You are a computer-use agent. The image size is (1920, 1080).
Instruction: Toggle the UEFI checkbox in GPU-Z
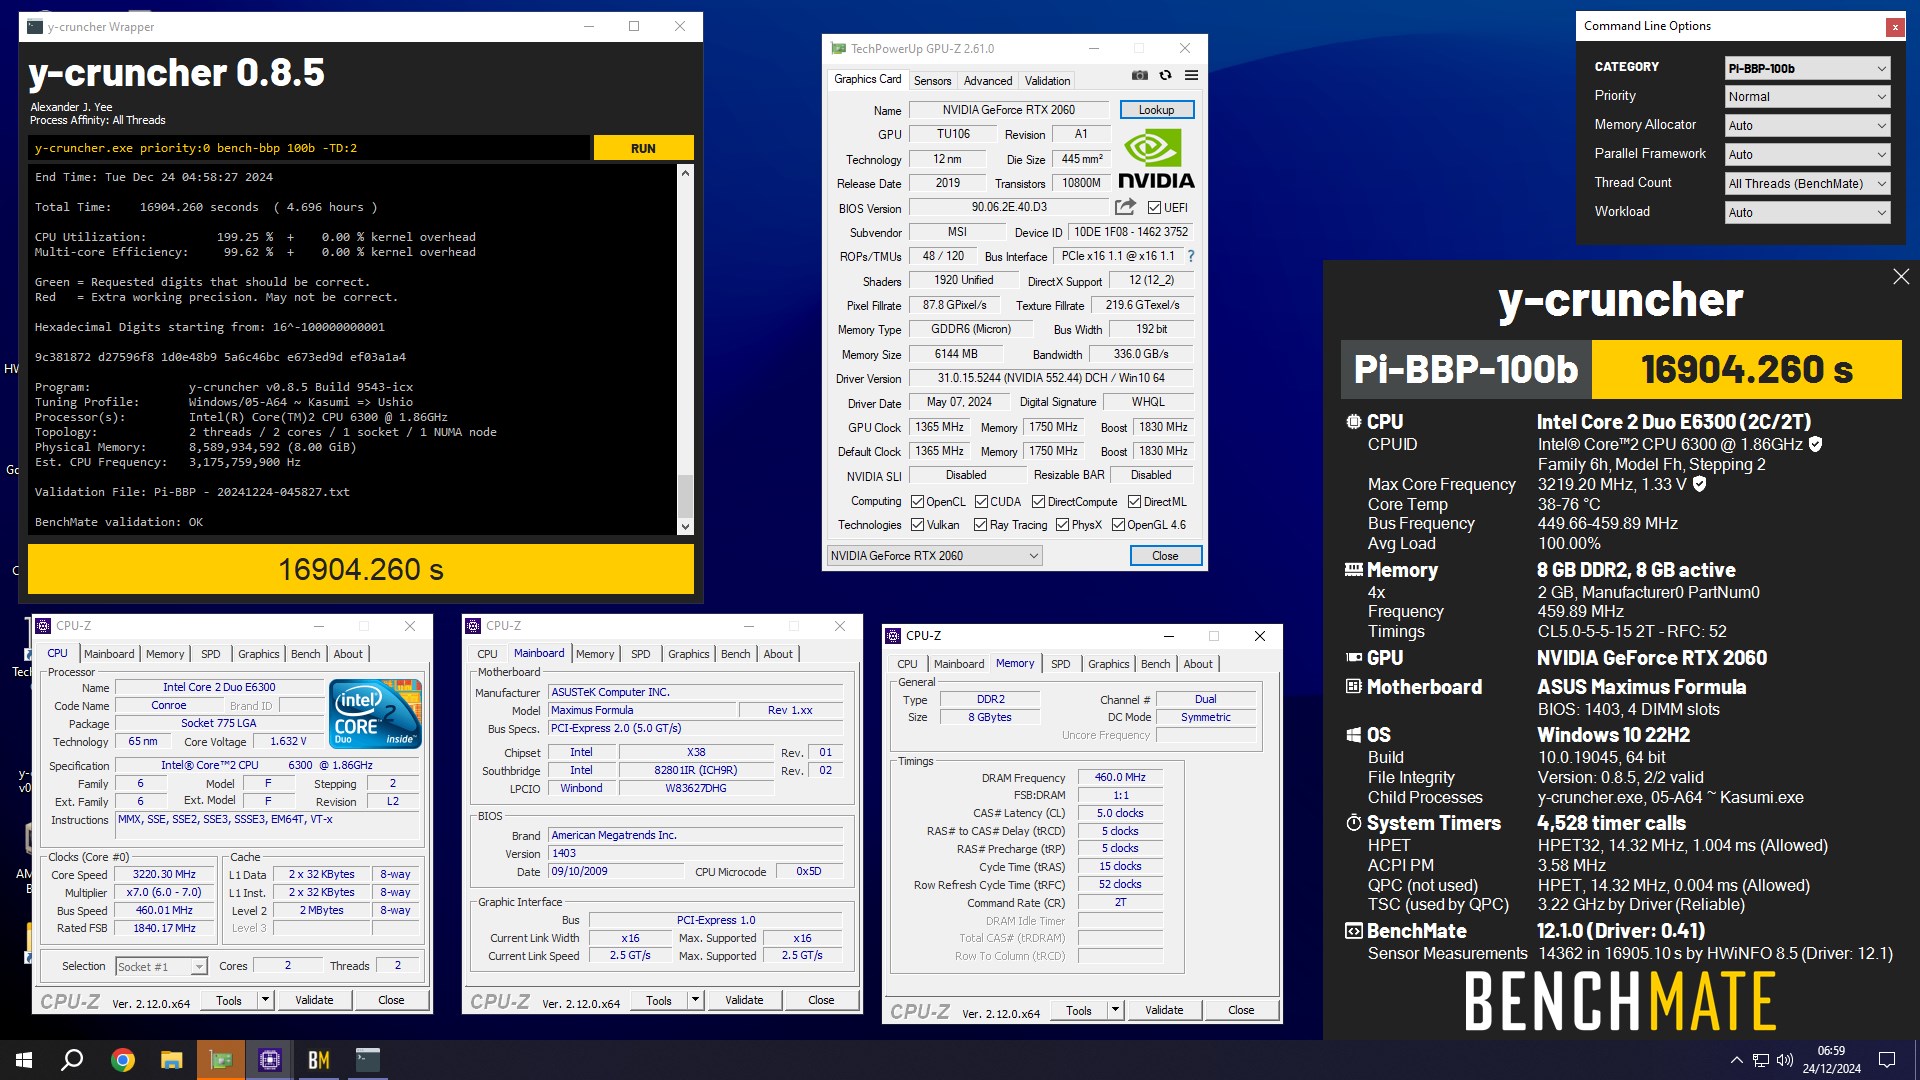(x=1155, y=208)
